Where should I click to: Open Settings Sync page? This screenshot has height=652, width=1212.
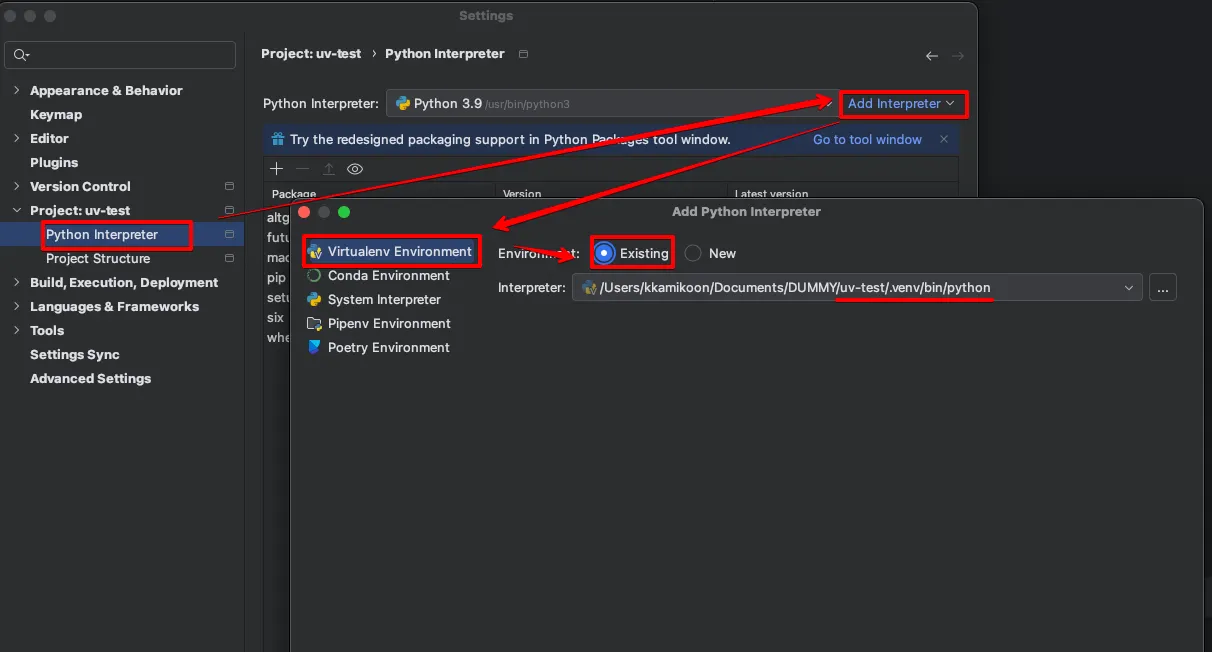point(75,354)
